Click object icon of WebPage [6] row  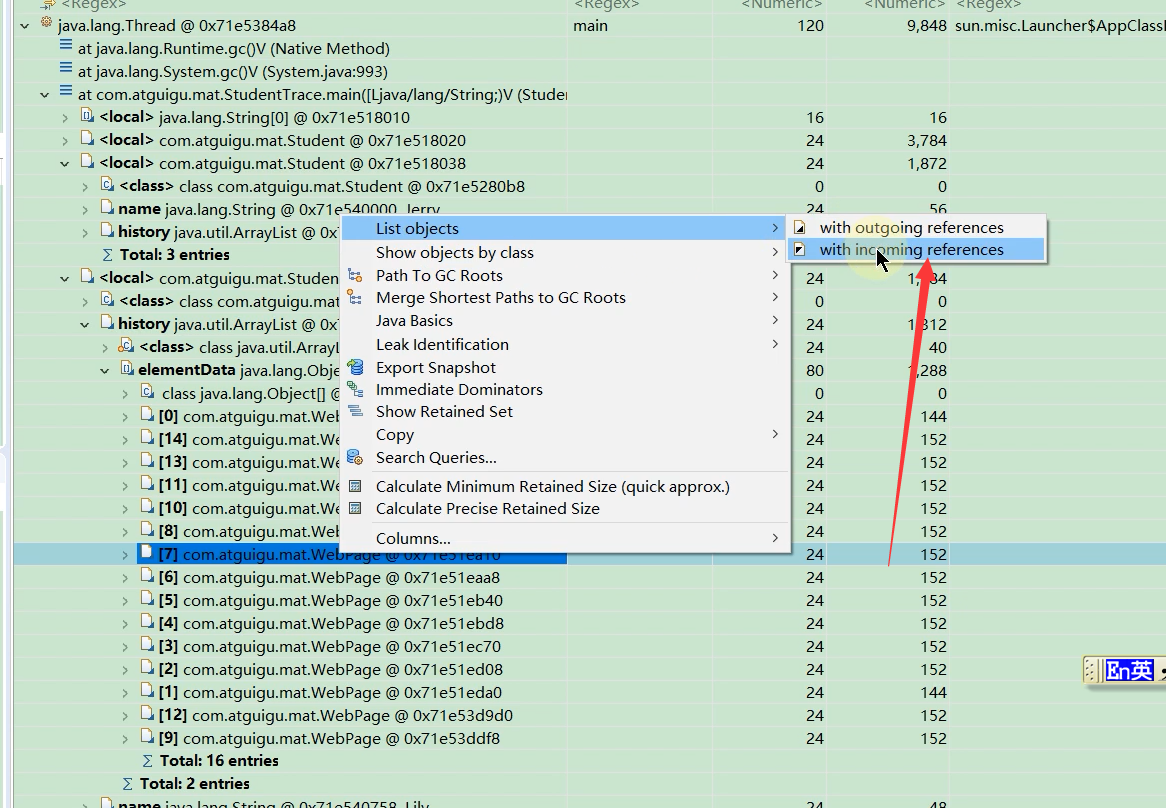(147, 576)
